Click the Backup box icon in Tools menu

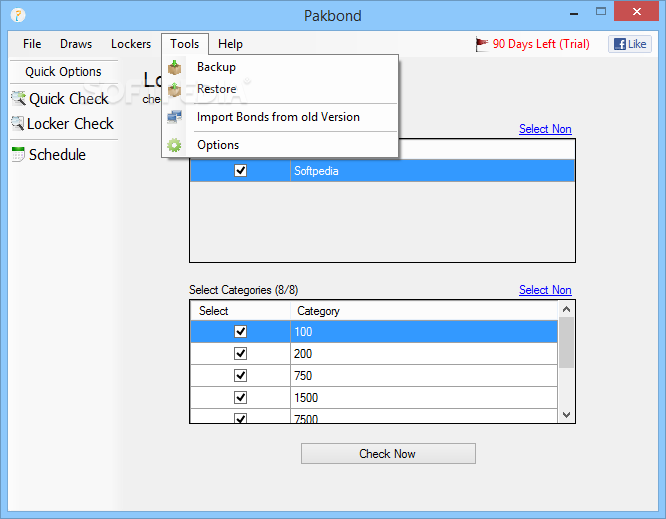pyautogui.click(x=175, y=67)
